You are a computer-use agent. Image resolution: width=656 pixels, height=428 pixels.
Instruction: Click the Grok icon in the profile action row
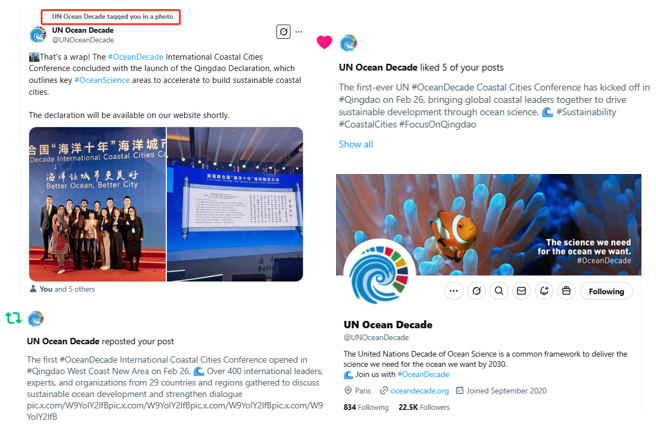pyautogui.click(x=476, y=291)
